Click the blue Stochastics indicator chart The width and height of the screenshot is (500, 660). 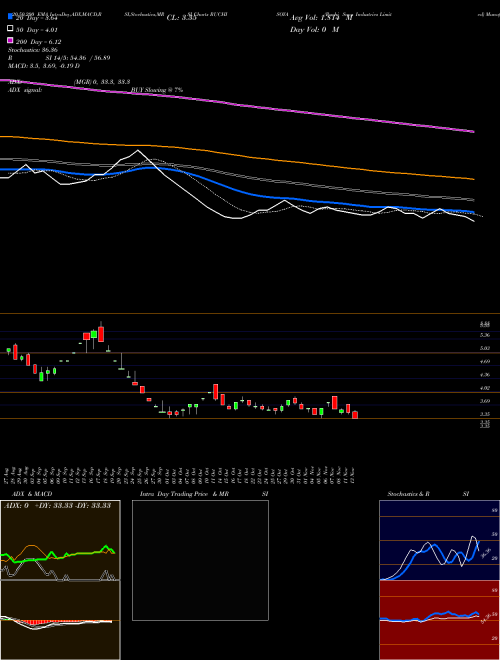pos(439,540)
